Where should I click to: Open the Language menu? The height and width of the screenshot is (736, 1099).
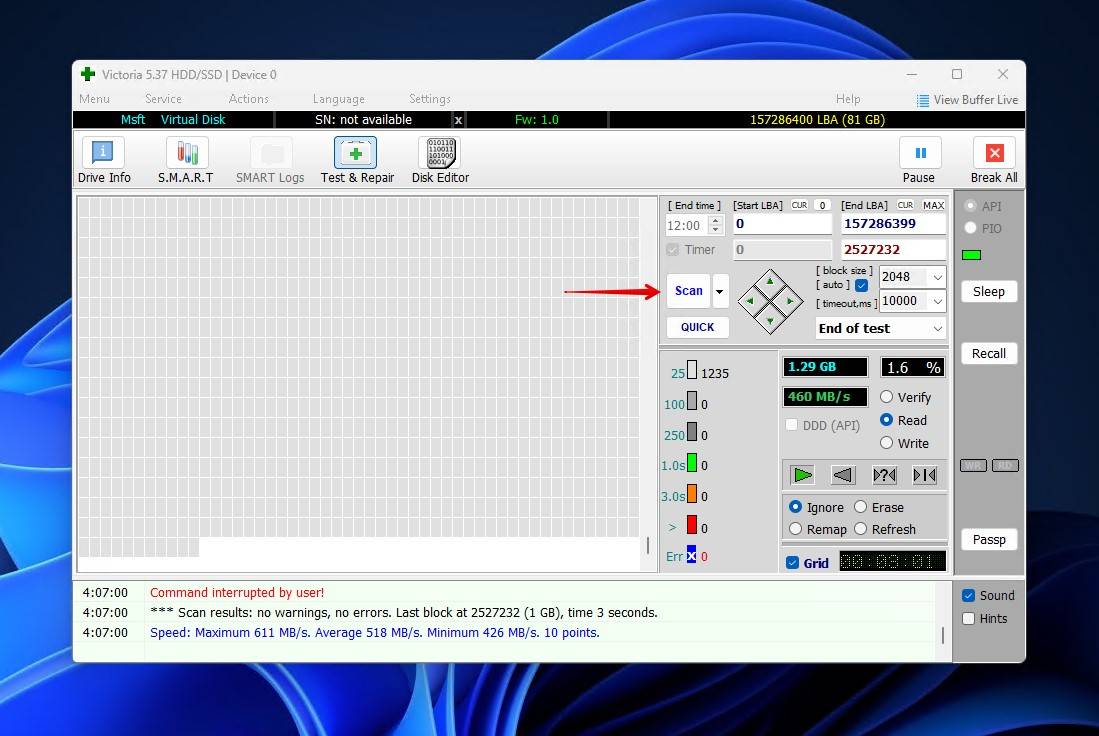338,99
